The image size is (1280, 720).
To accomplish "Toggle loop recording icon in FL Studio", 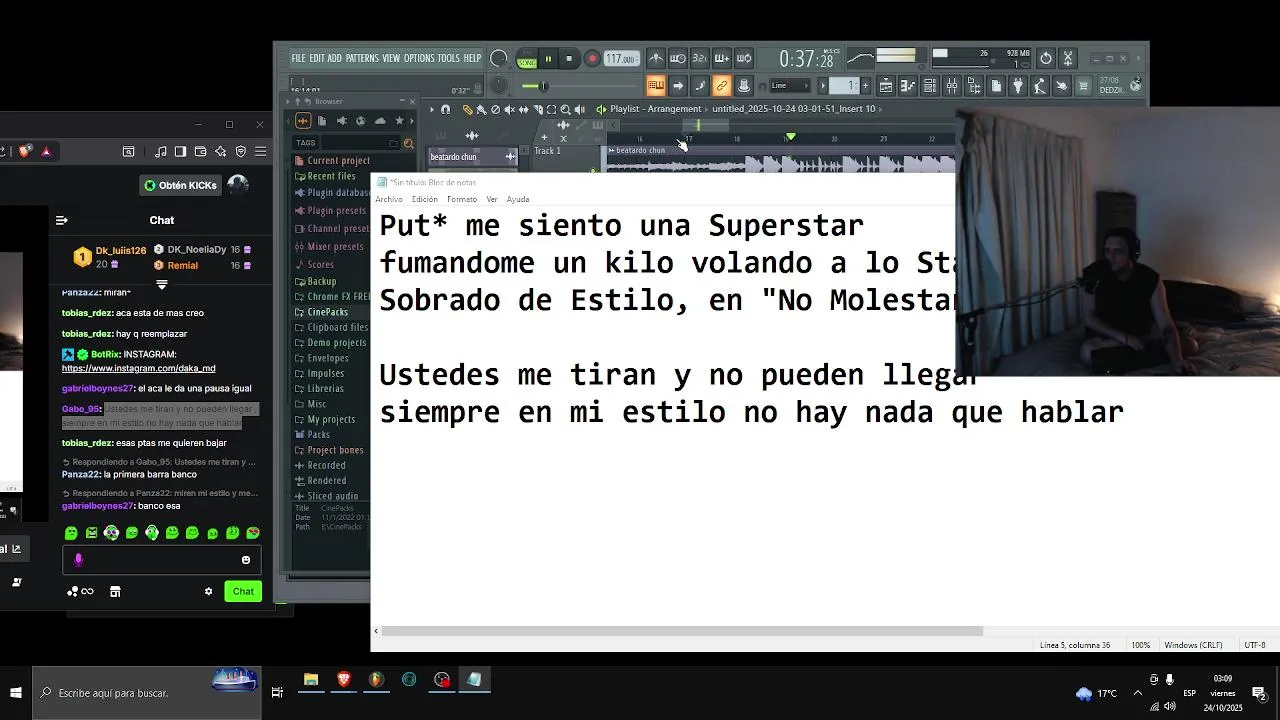I will (743, 59).
